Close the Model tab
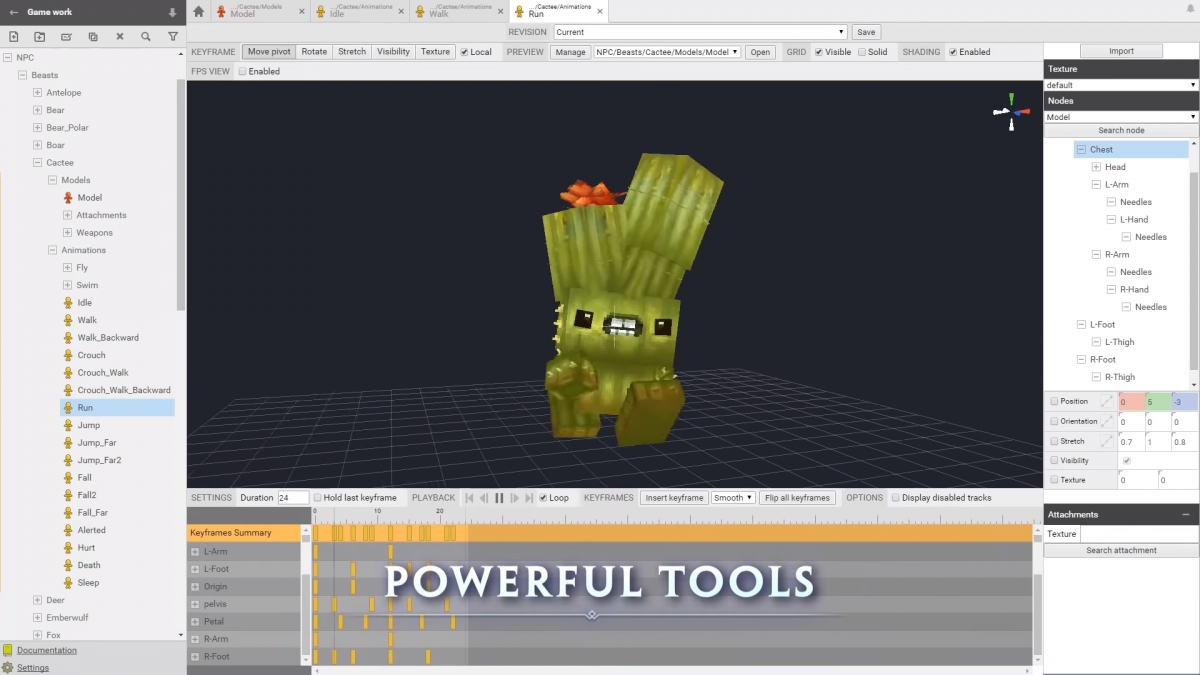This screenshot has width=1200, height=675. (x=301, y=11)
